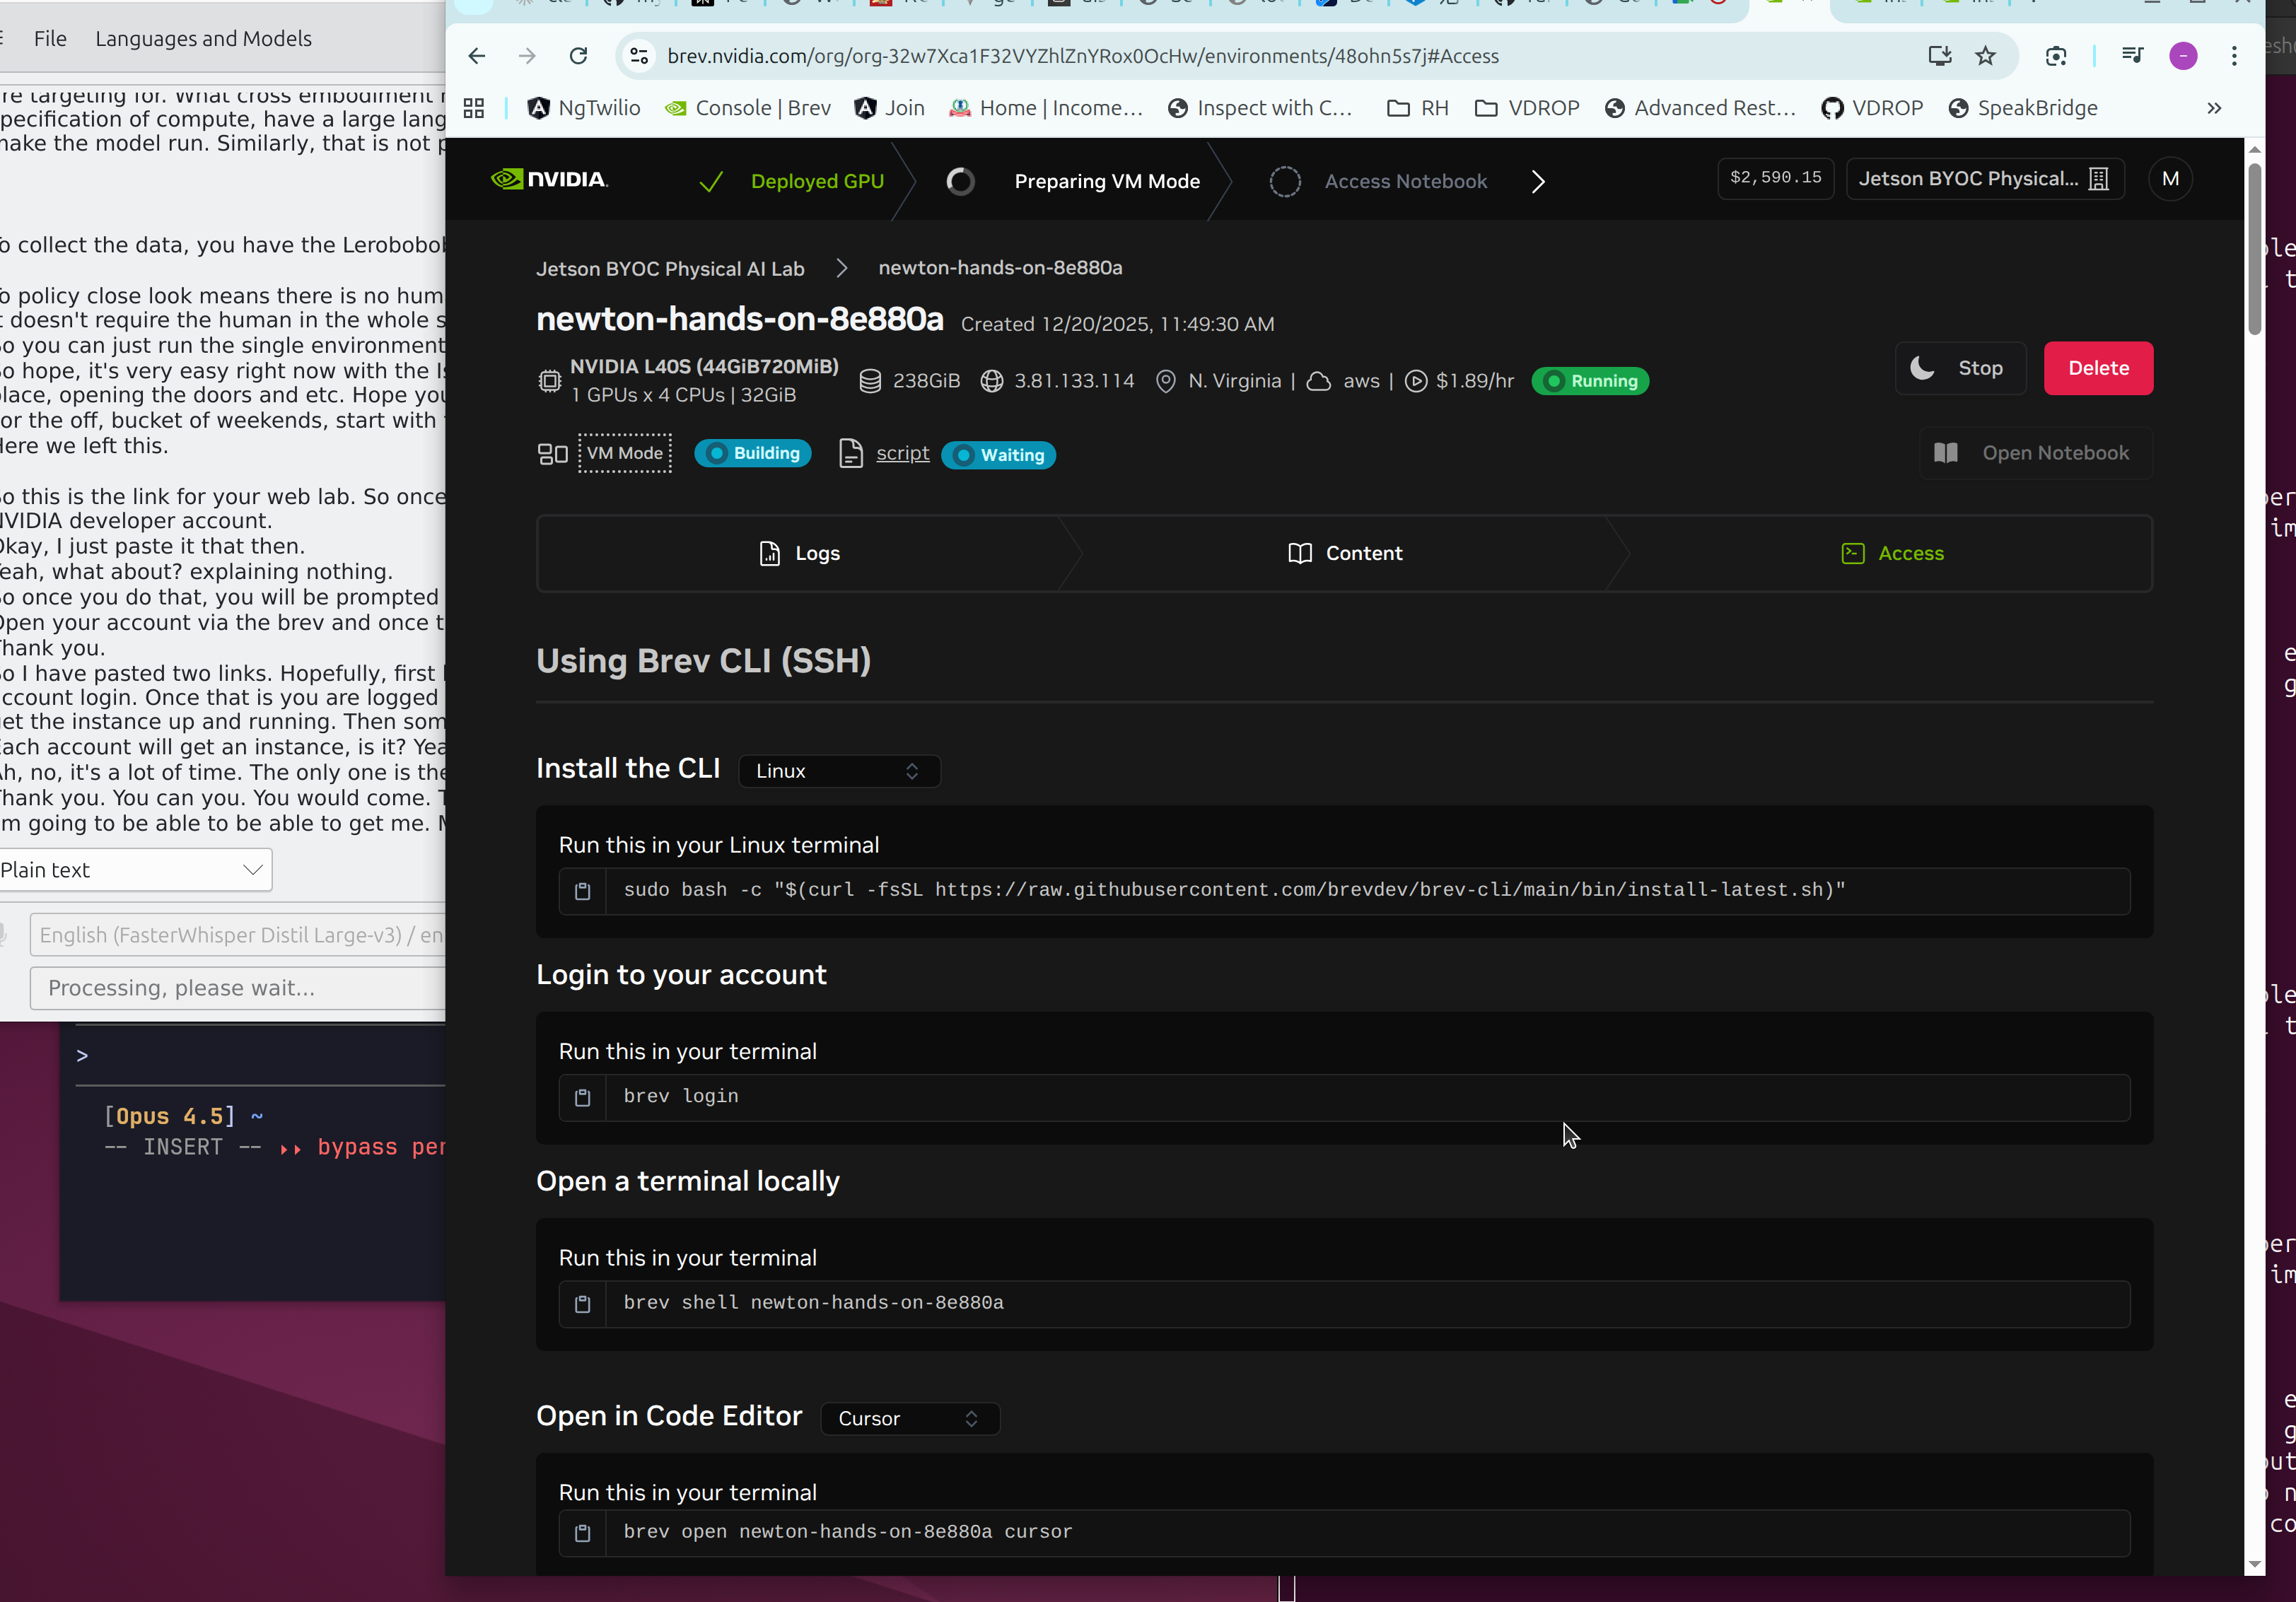Bookmark this page with the star icon
The height and width of the screenshot is (1602, 2296).
(1986, 56)
